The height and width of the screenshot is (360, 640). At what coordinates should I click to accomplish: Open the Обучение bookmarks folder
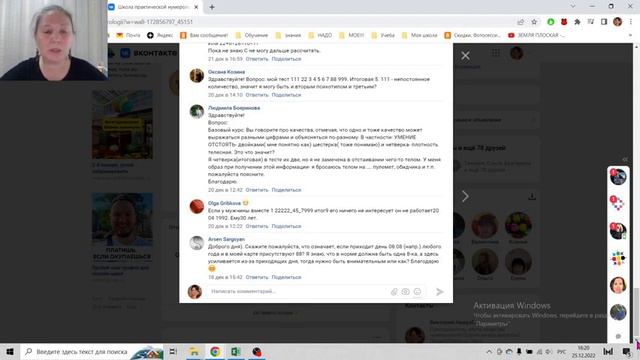(x=251, y=36)
